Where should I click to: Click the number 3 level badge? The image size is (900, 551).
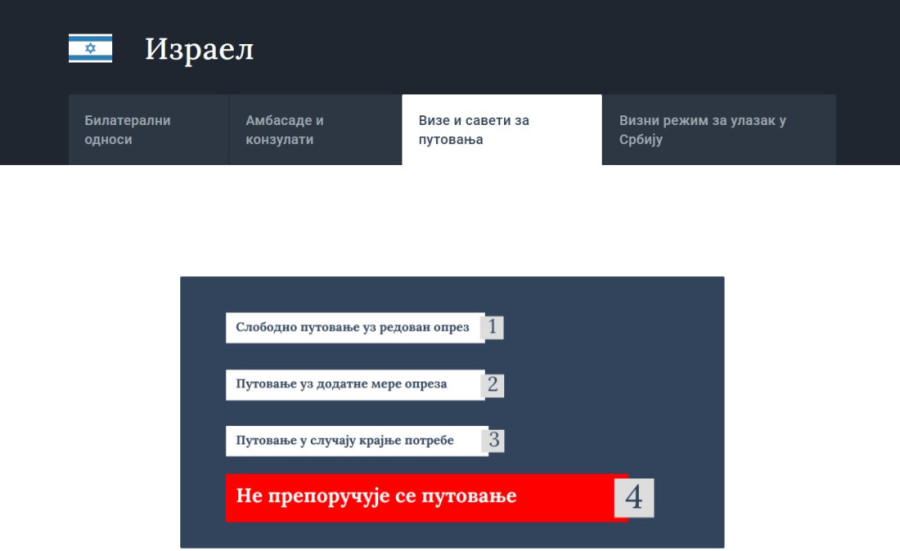coord(494,440)
